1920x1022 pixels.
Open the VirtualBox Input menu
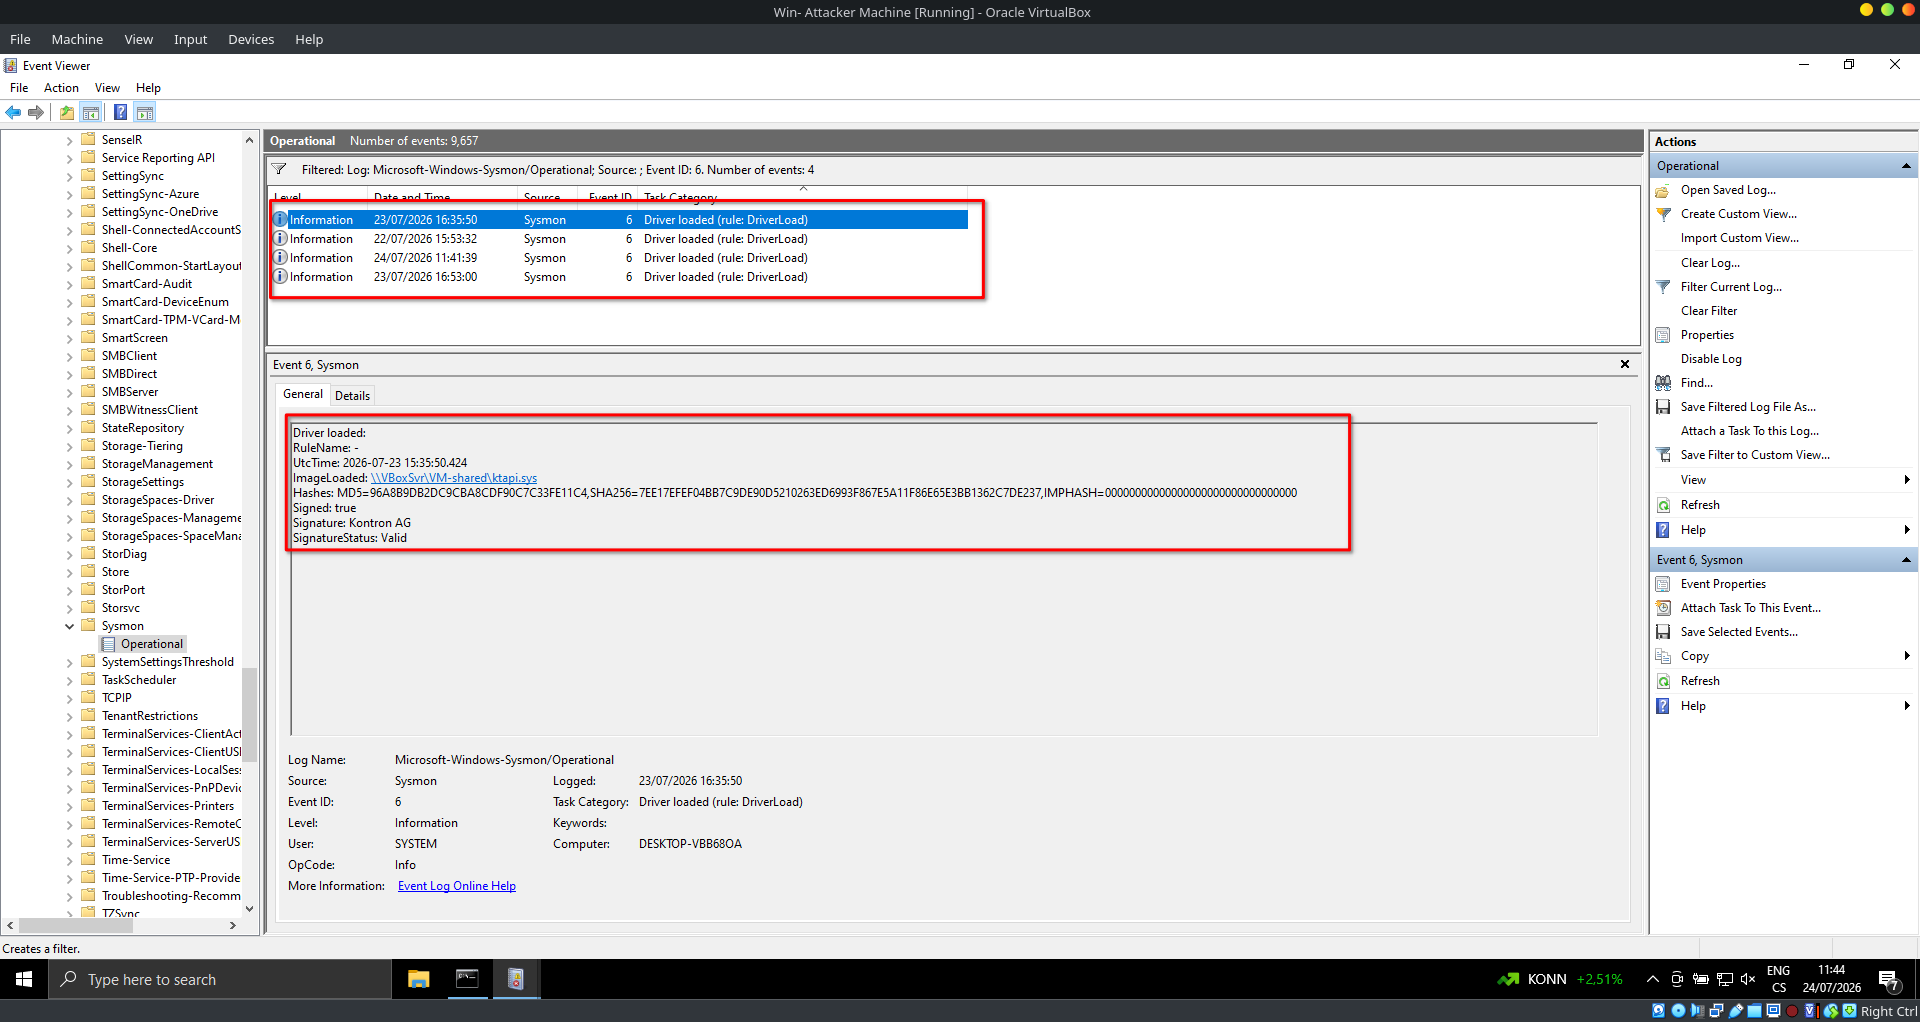[190, 39]
